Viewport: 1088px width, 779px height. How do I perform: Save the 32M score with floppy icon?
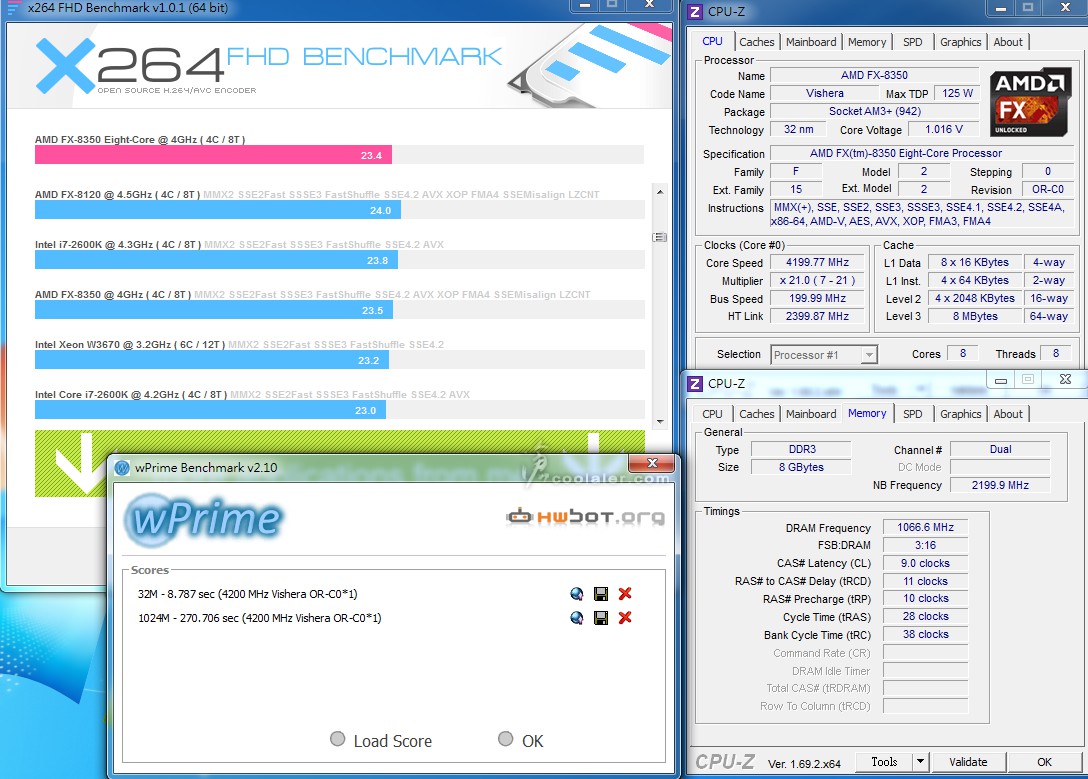point(601,594)
